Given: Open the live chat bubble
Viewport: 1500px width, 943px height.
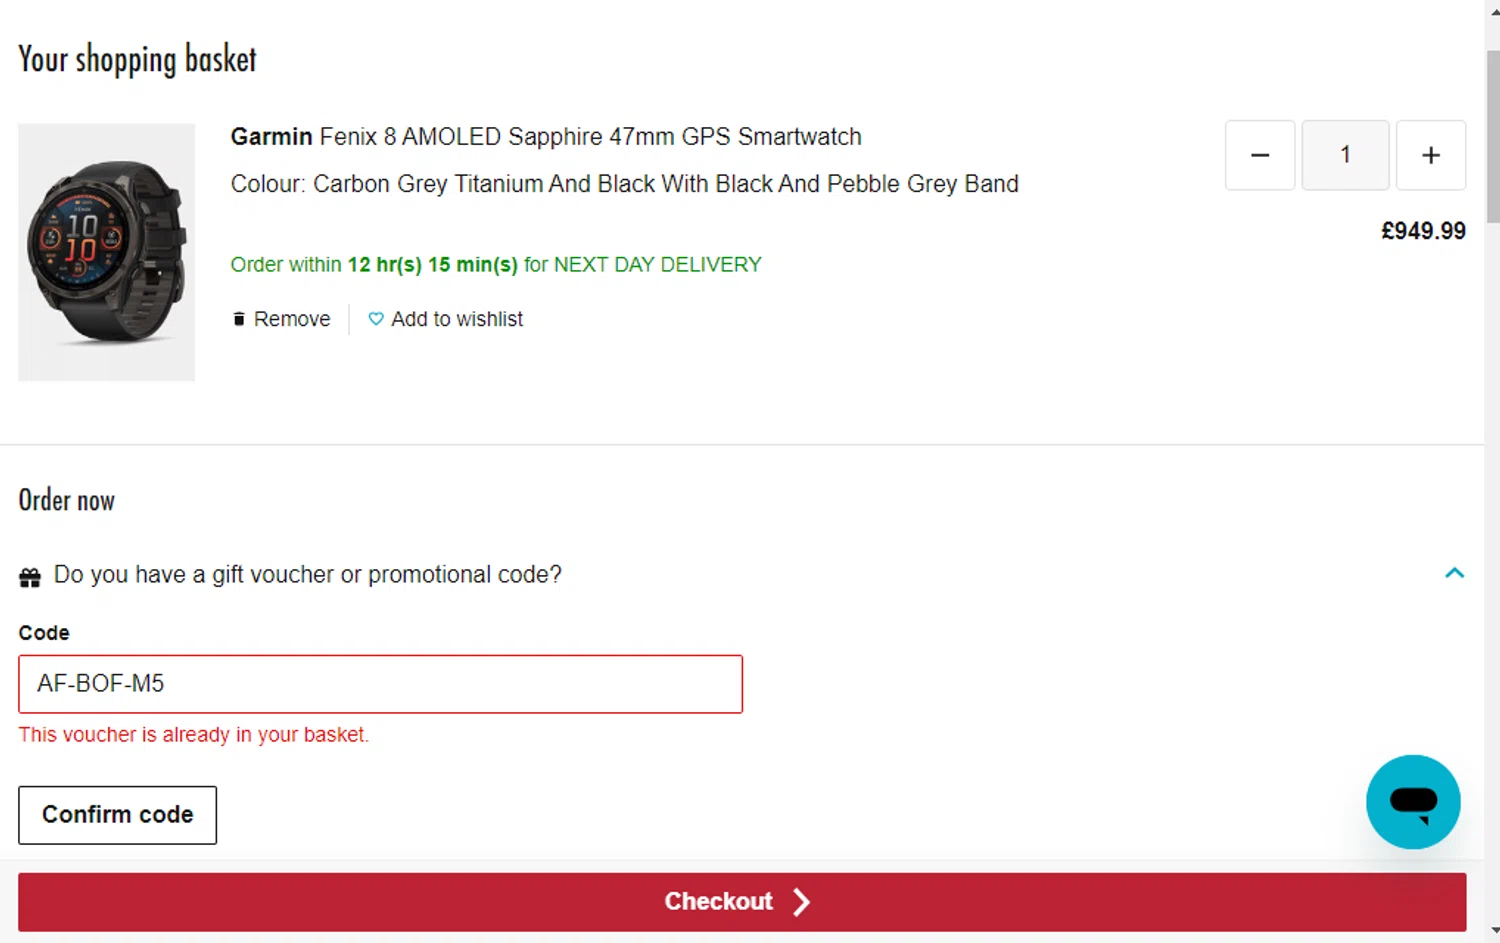Looking at the screenshot, I should (x=1413, y=802).
